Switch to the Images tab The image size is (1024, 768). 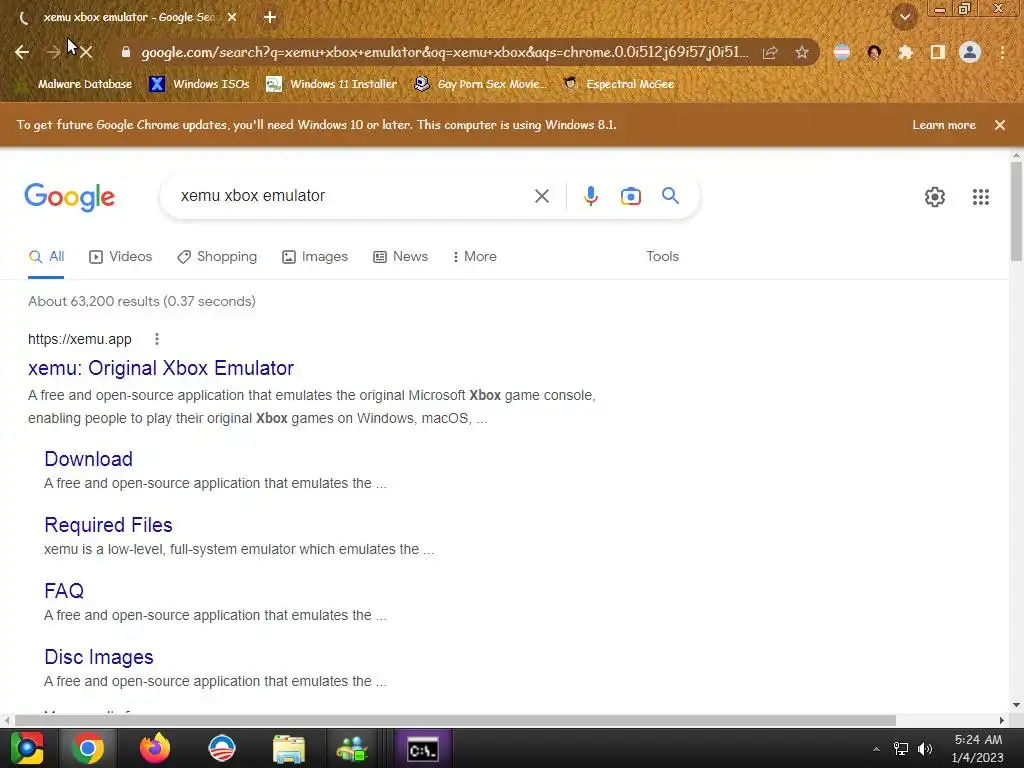(x=315, y=257)
